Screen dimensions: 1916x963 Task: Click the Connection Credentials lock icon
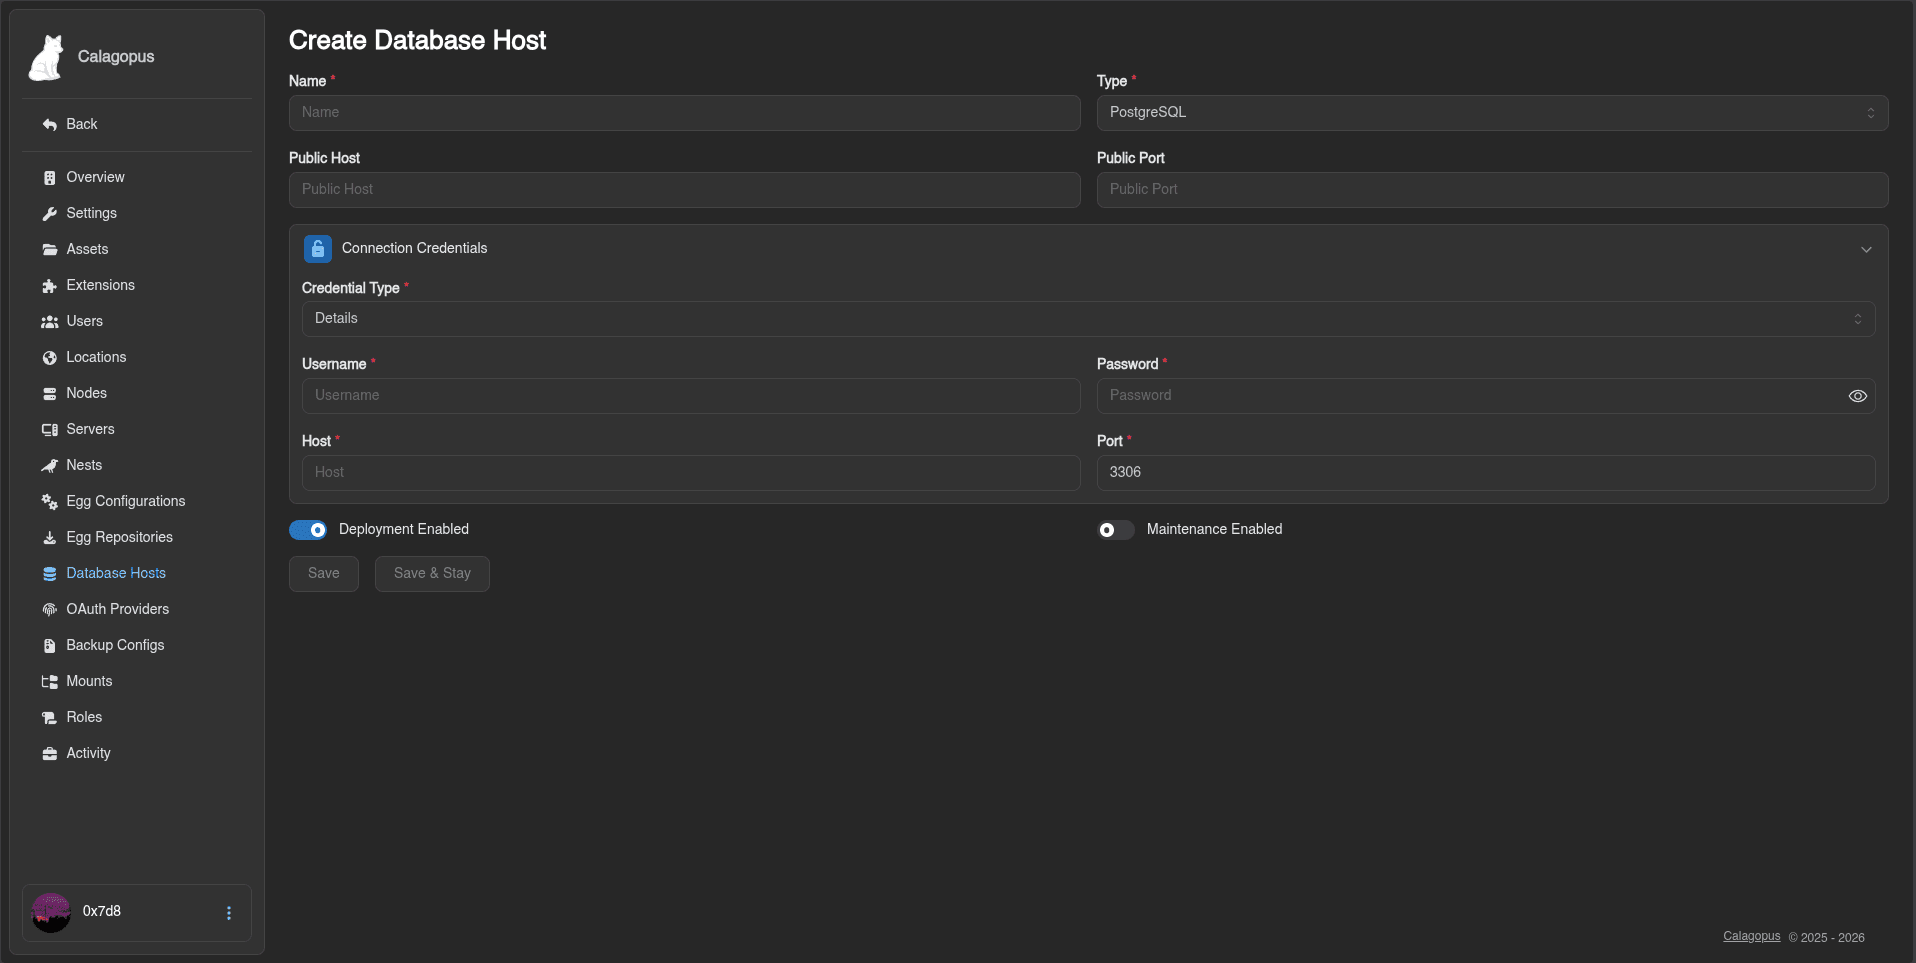click(318, 249)
